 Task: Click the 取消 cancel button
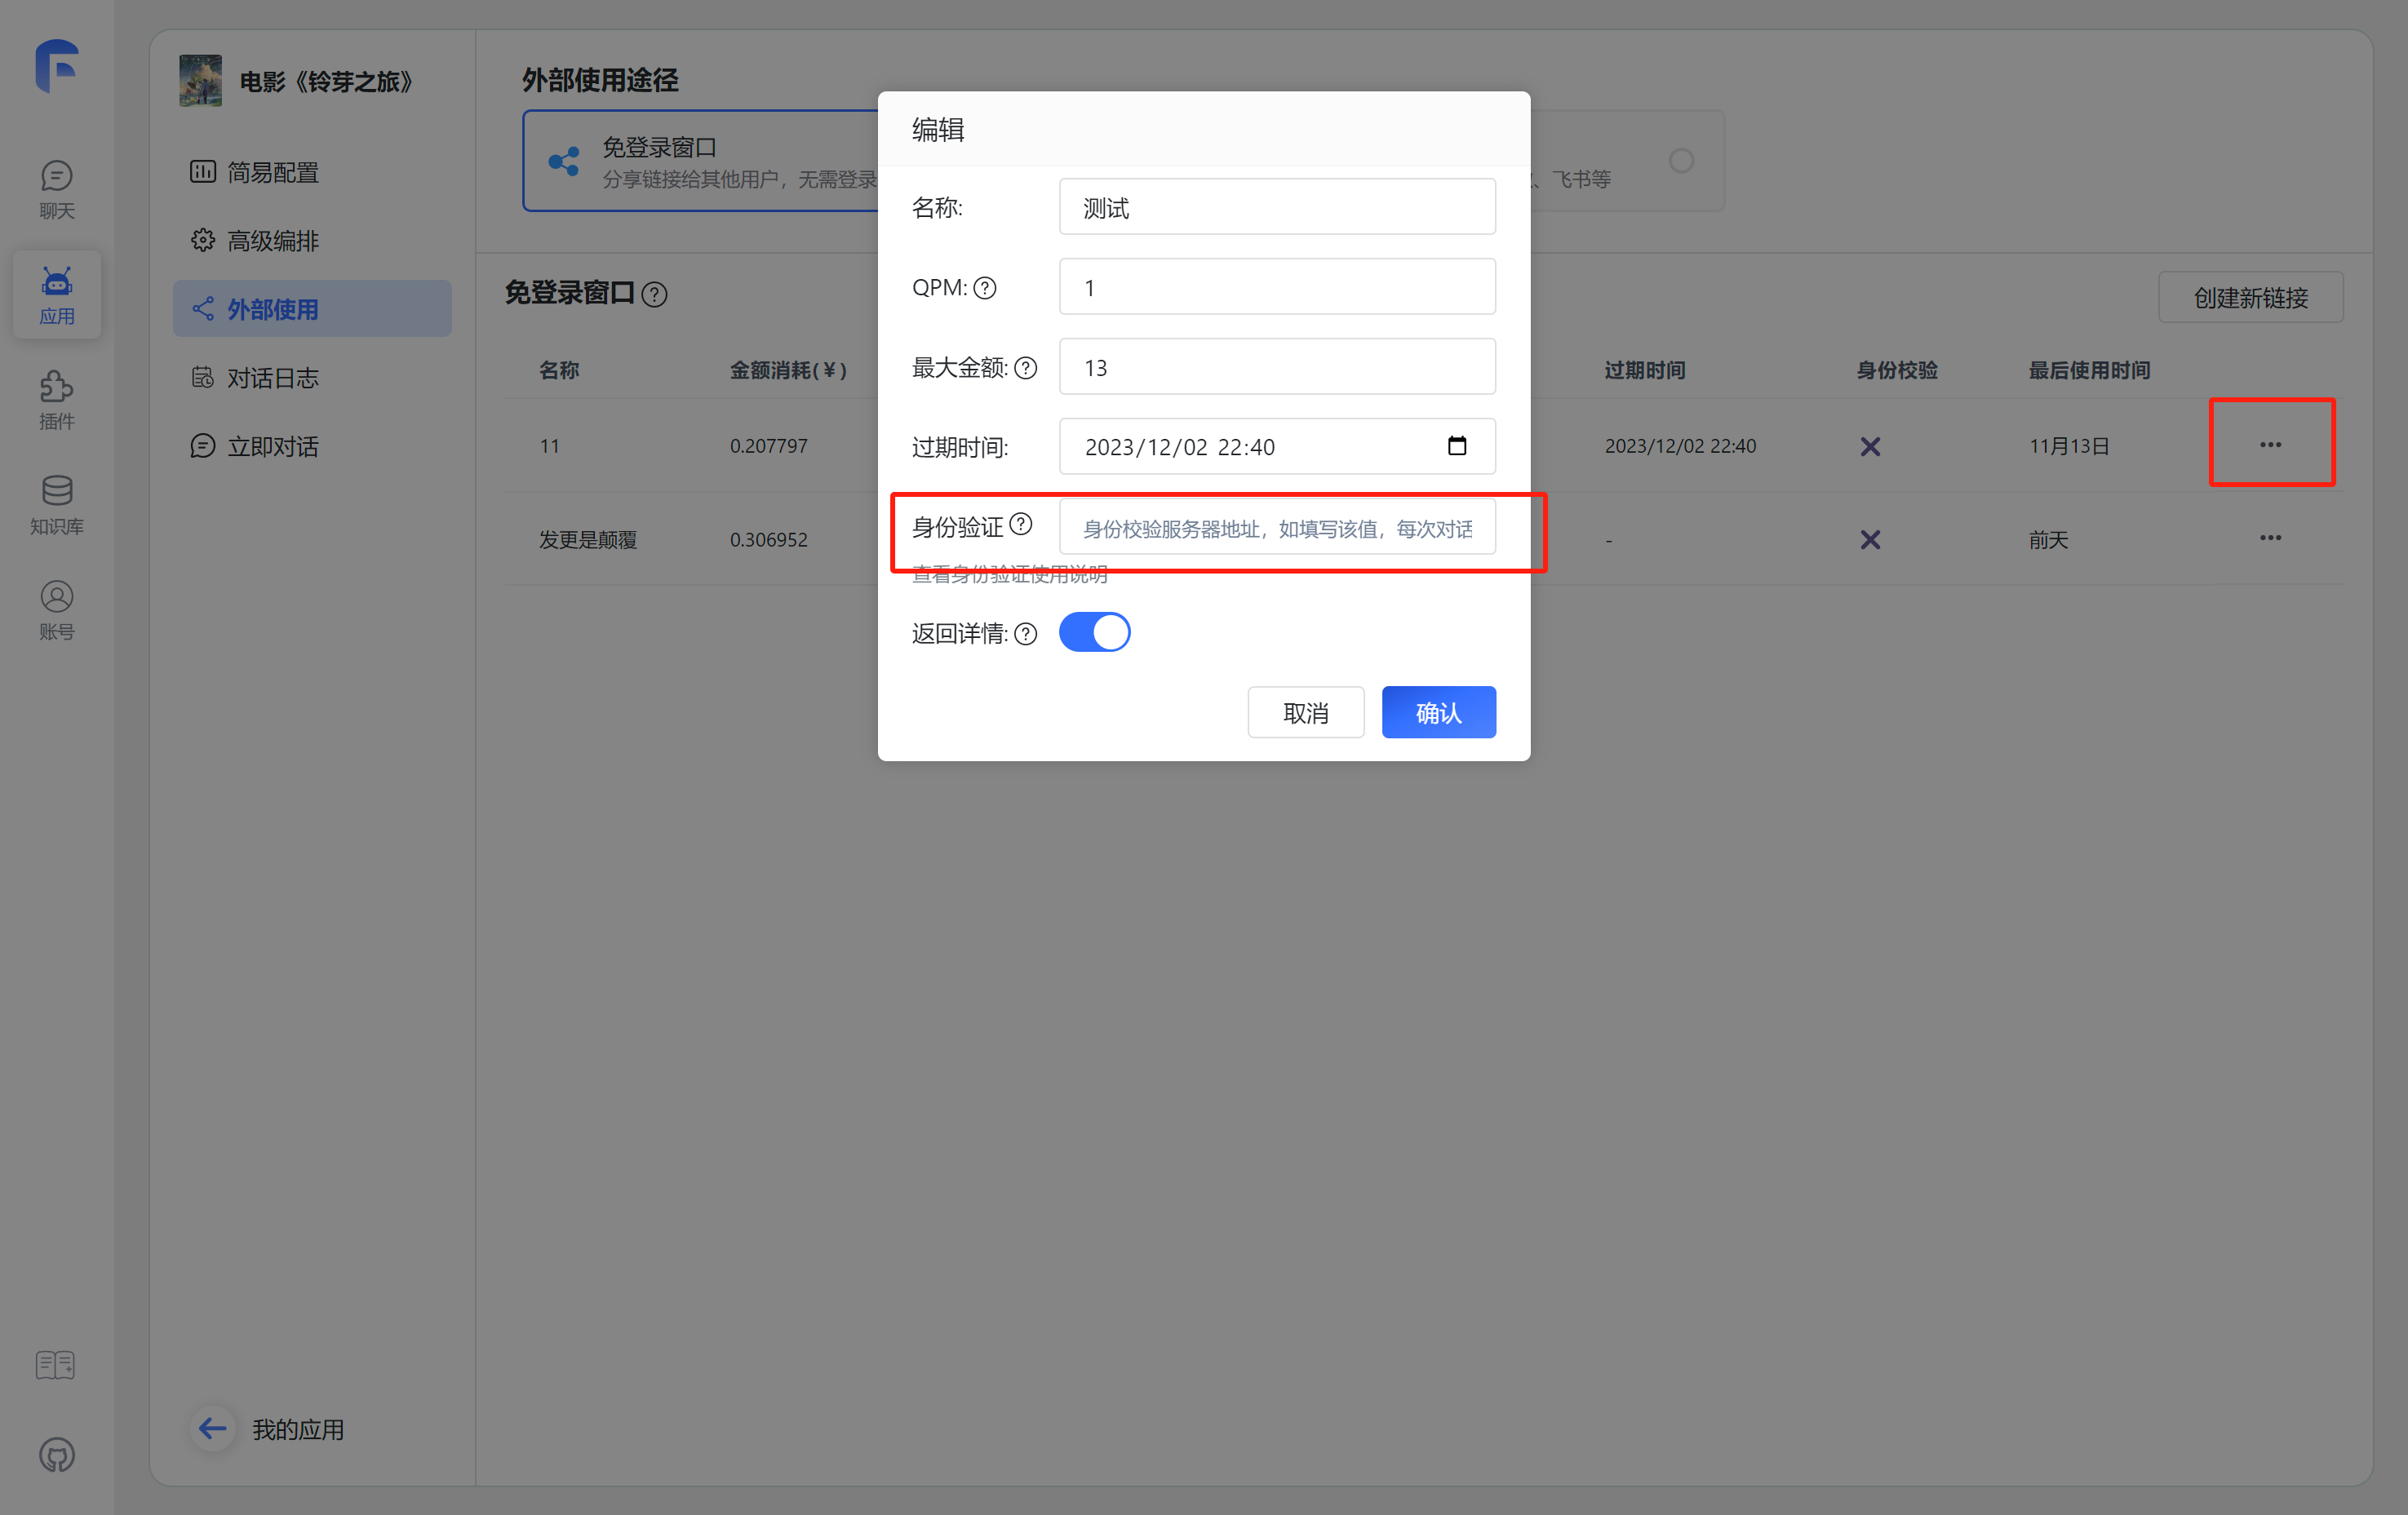(x=1305, y=712)
